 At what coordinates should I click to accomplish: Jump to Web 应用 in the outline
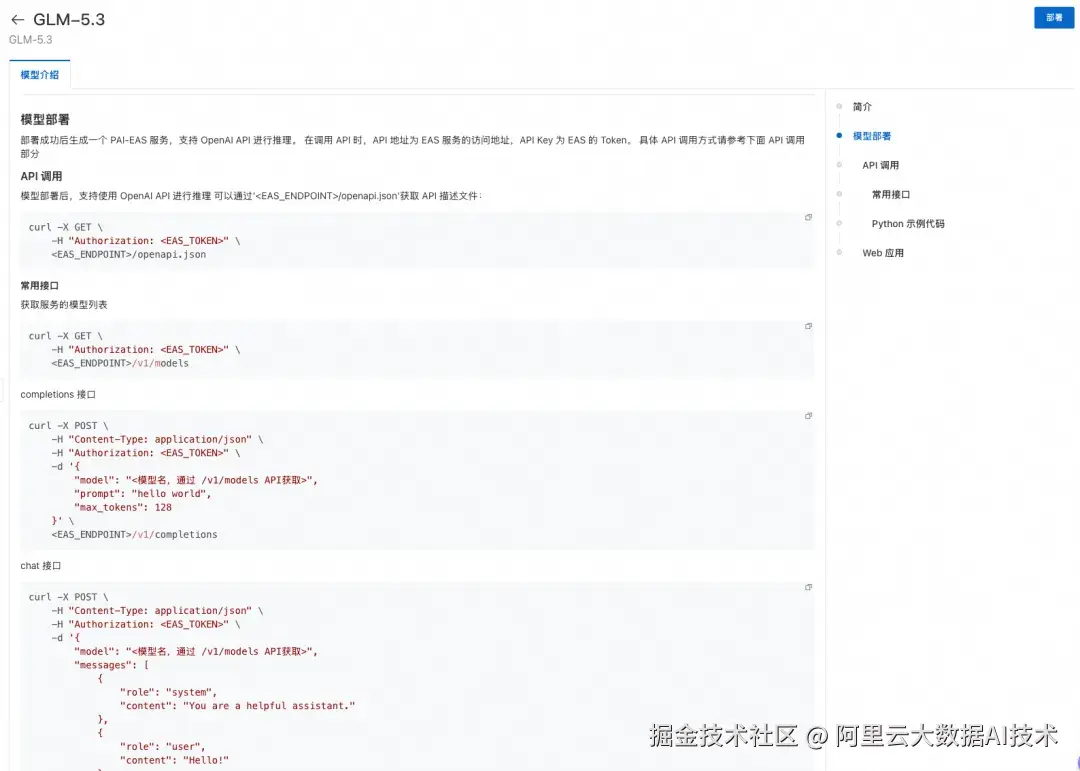tap(882, 253)
